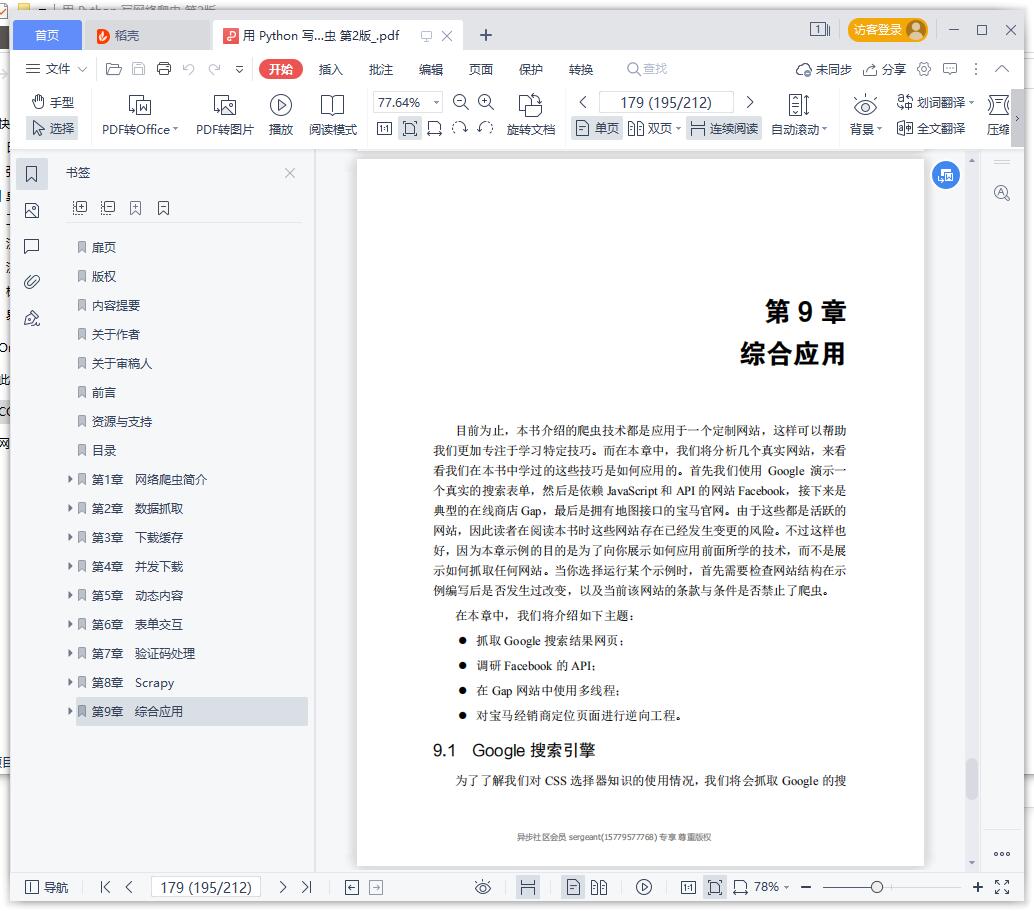This screenshot has width=1034, height=911.
Task: Select the 开始 ribbon tab
Action: (281, 69)
